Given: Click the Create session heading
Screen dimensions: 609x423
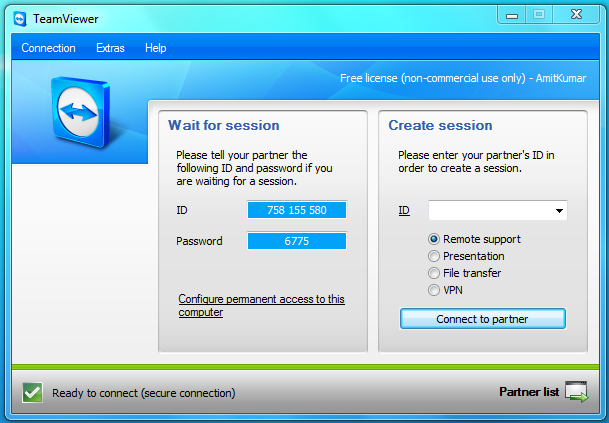Looking at the screenshot, I should pos(440,125).
